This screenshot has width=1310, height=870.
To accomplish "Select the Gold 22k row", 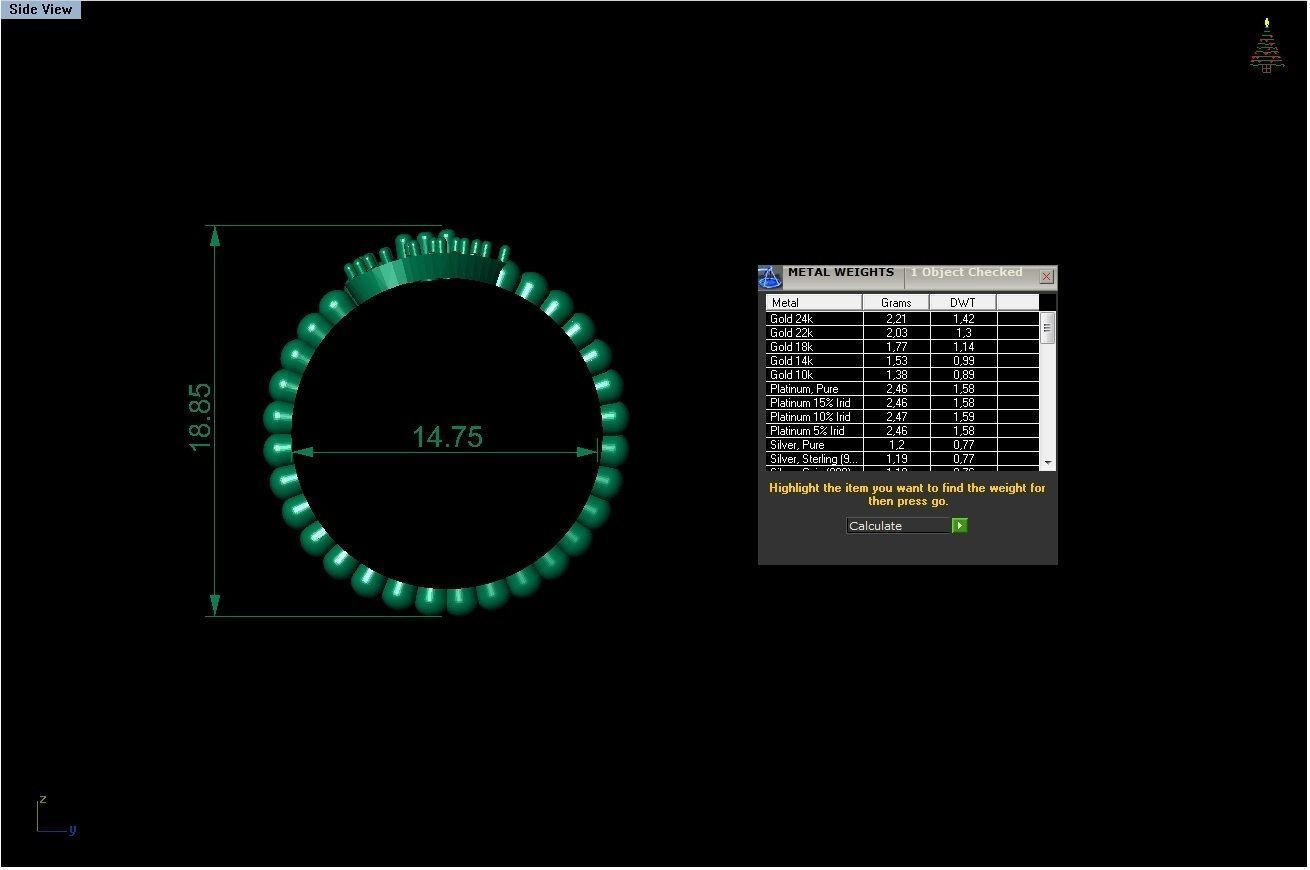I will click(903, 333).
